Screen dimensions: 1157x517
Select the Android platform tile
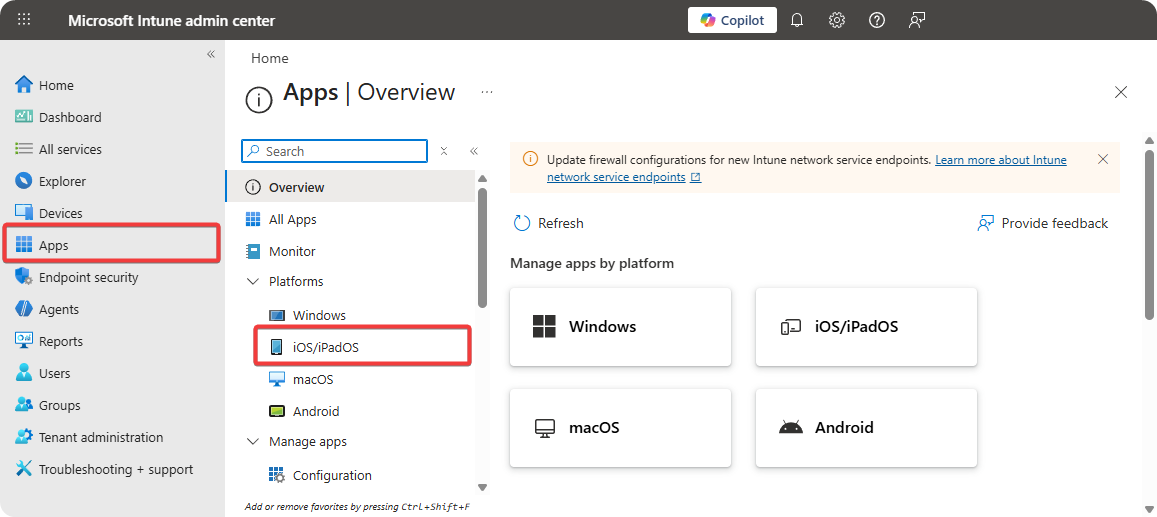coord(866,427)
